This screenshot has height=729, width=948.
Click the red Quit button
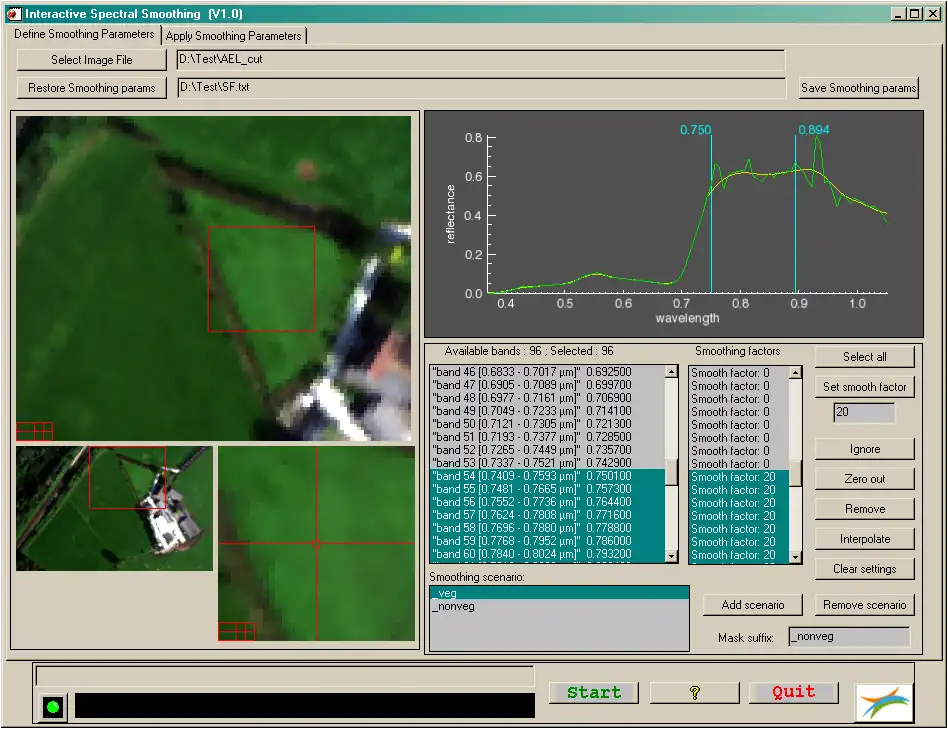tap(793, 693)
